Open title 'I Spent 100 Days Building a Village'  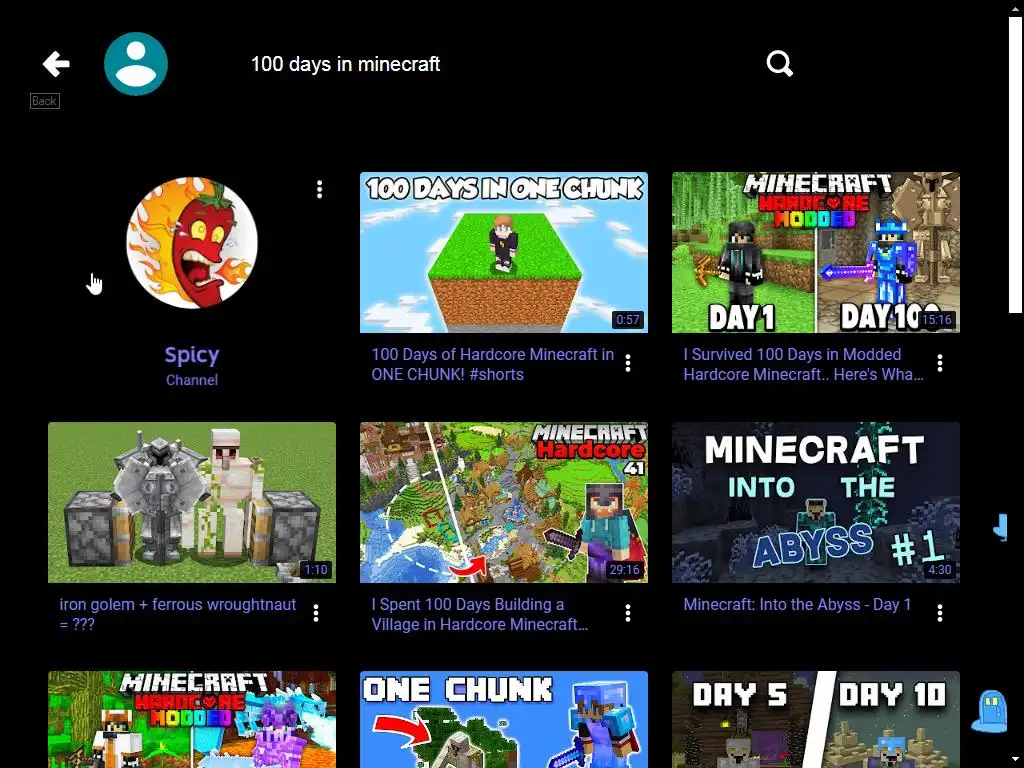click(x=479, y=614)
